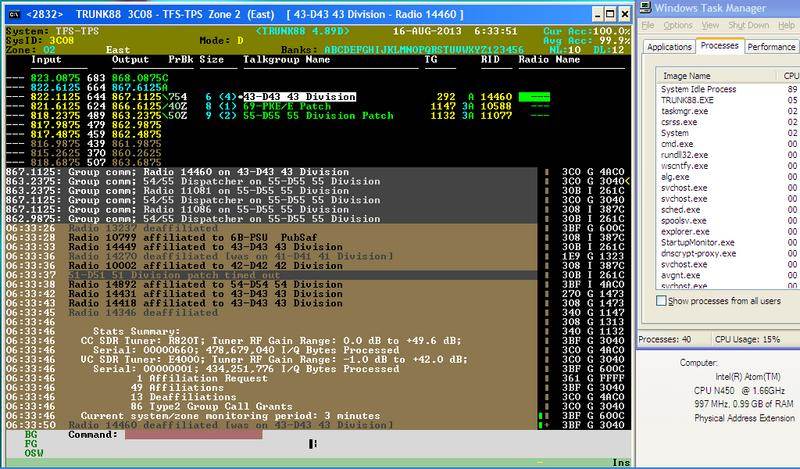Click the green radio name bar for RID 14460

534,97
